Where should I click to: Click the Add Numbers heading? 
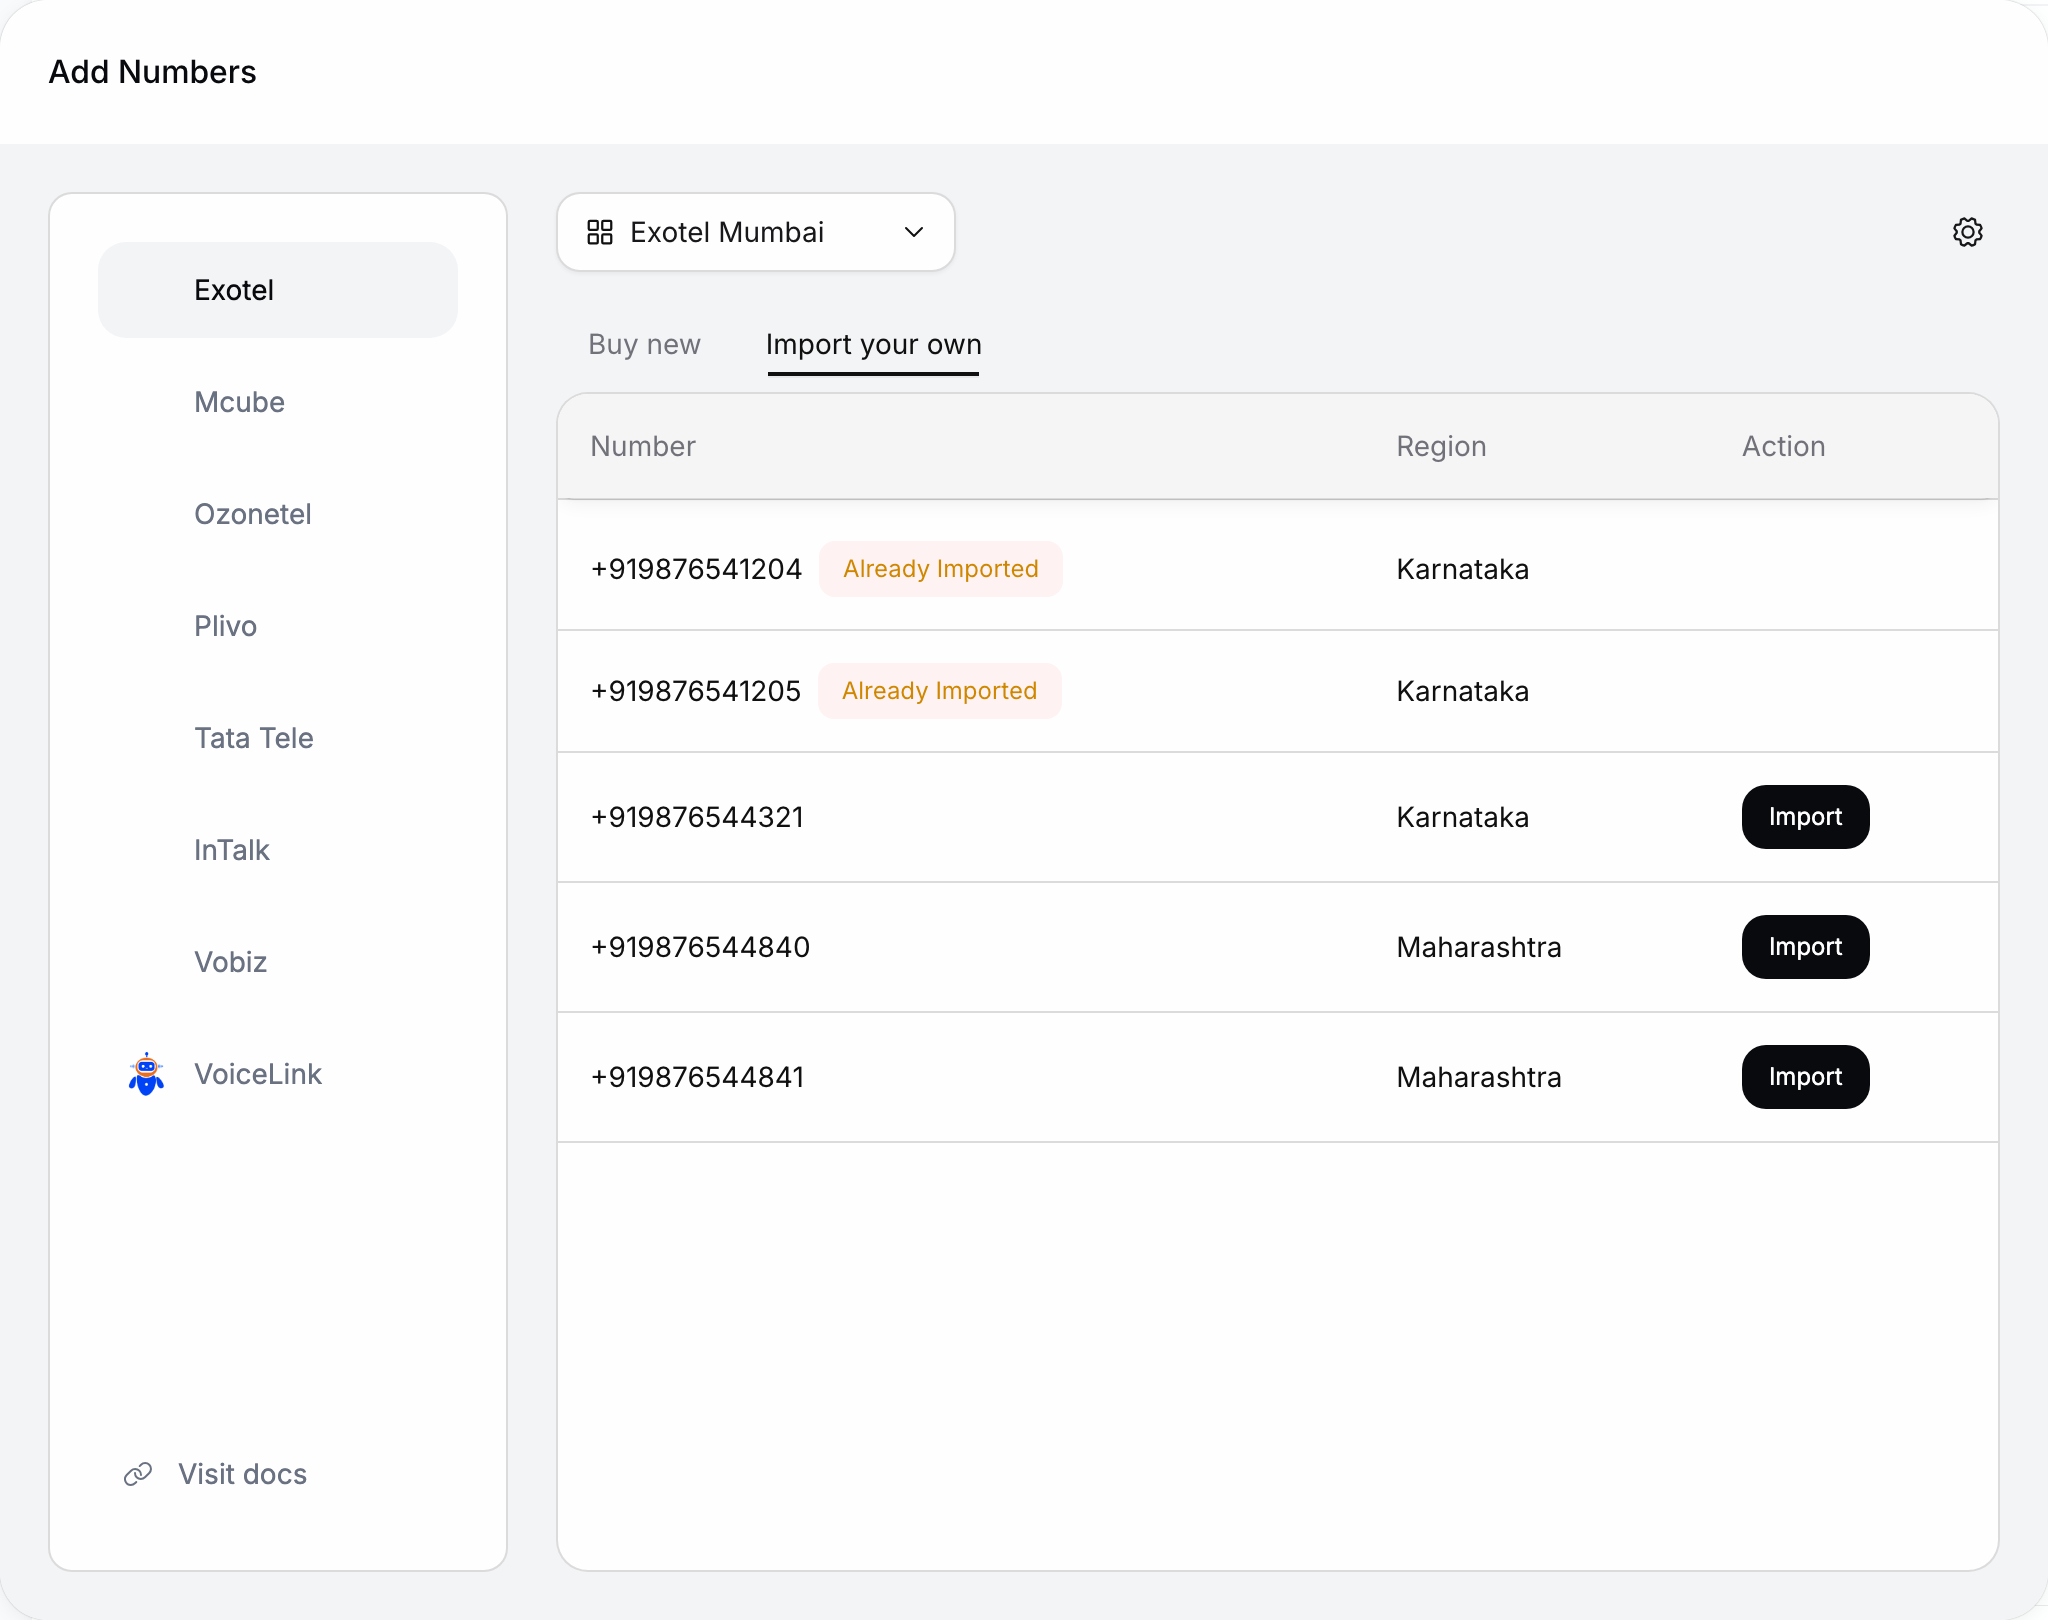click(x=152, y=72)
